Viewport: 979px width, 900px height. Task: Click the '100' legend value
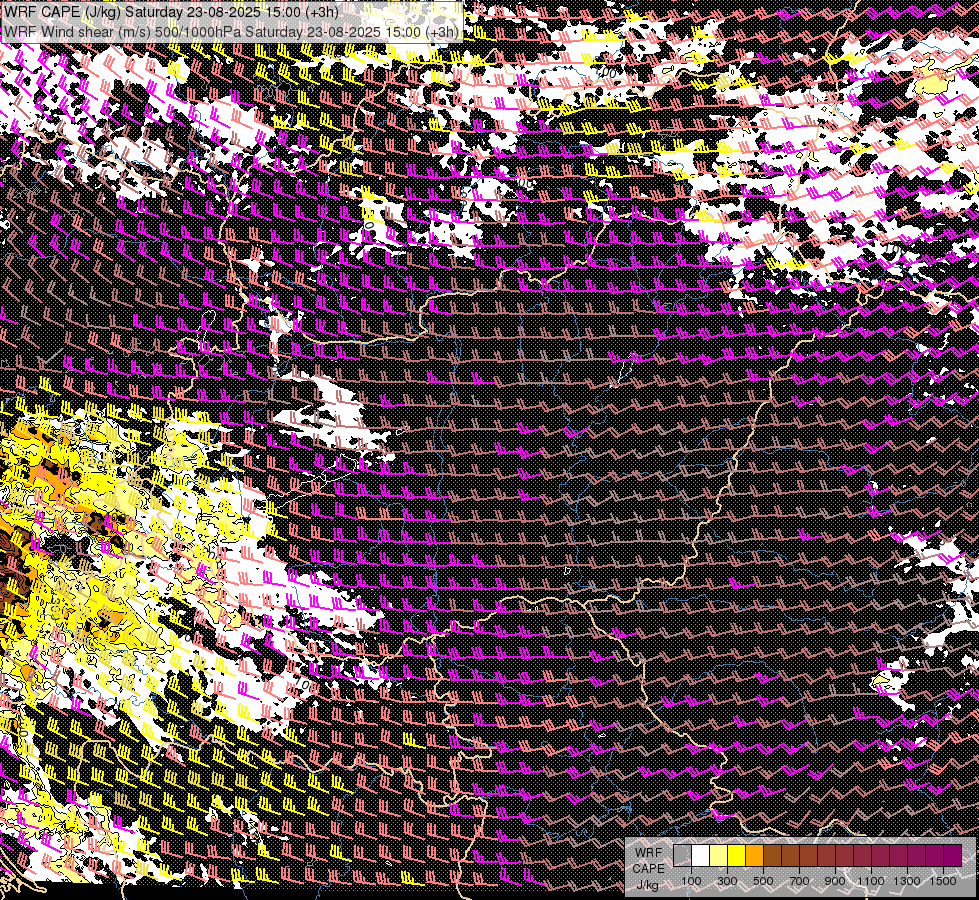(x=691, y=881)
